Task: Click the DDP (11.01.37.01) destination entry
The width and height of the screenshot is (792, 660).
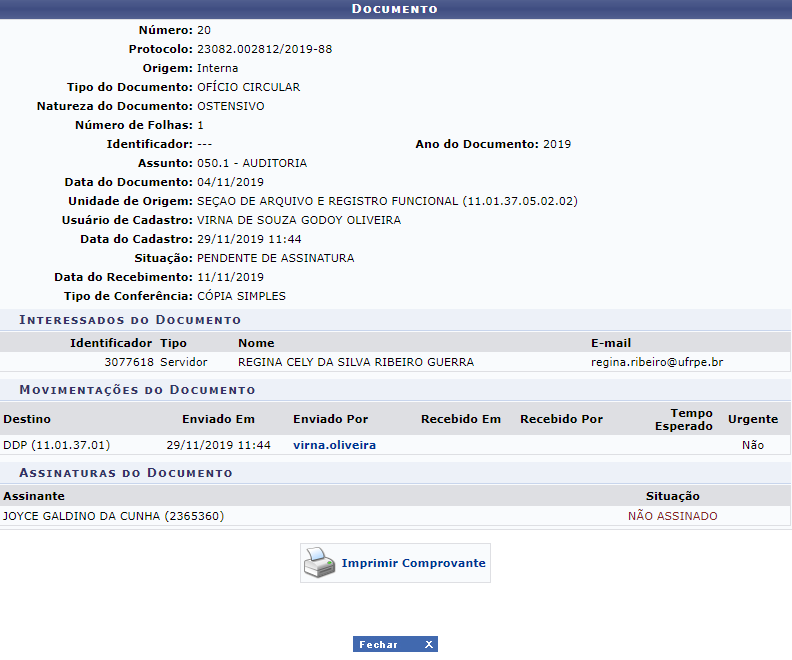Action: pos(56,445)
